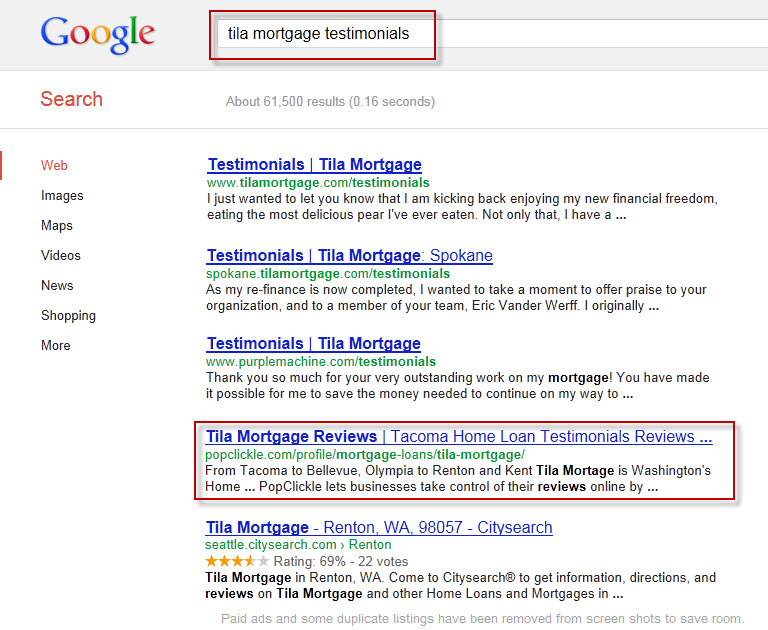The width and height of the screenshot is (768, 630).
Task: Open Testimonials | Tila Mortgage: Spokane result
Action: point(350,256)
